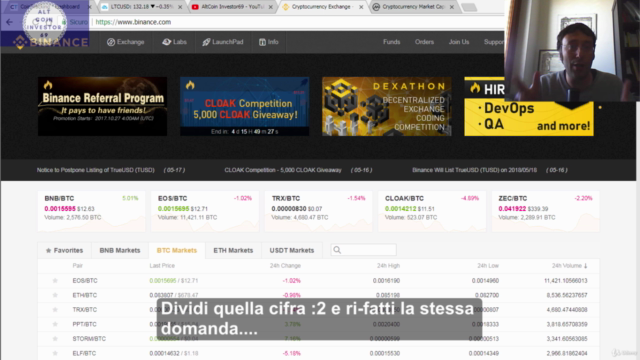Viewport: 640px width, 360px height.
Task: Click the Exchange icon in header
Action: click(111, 42)
